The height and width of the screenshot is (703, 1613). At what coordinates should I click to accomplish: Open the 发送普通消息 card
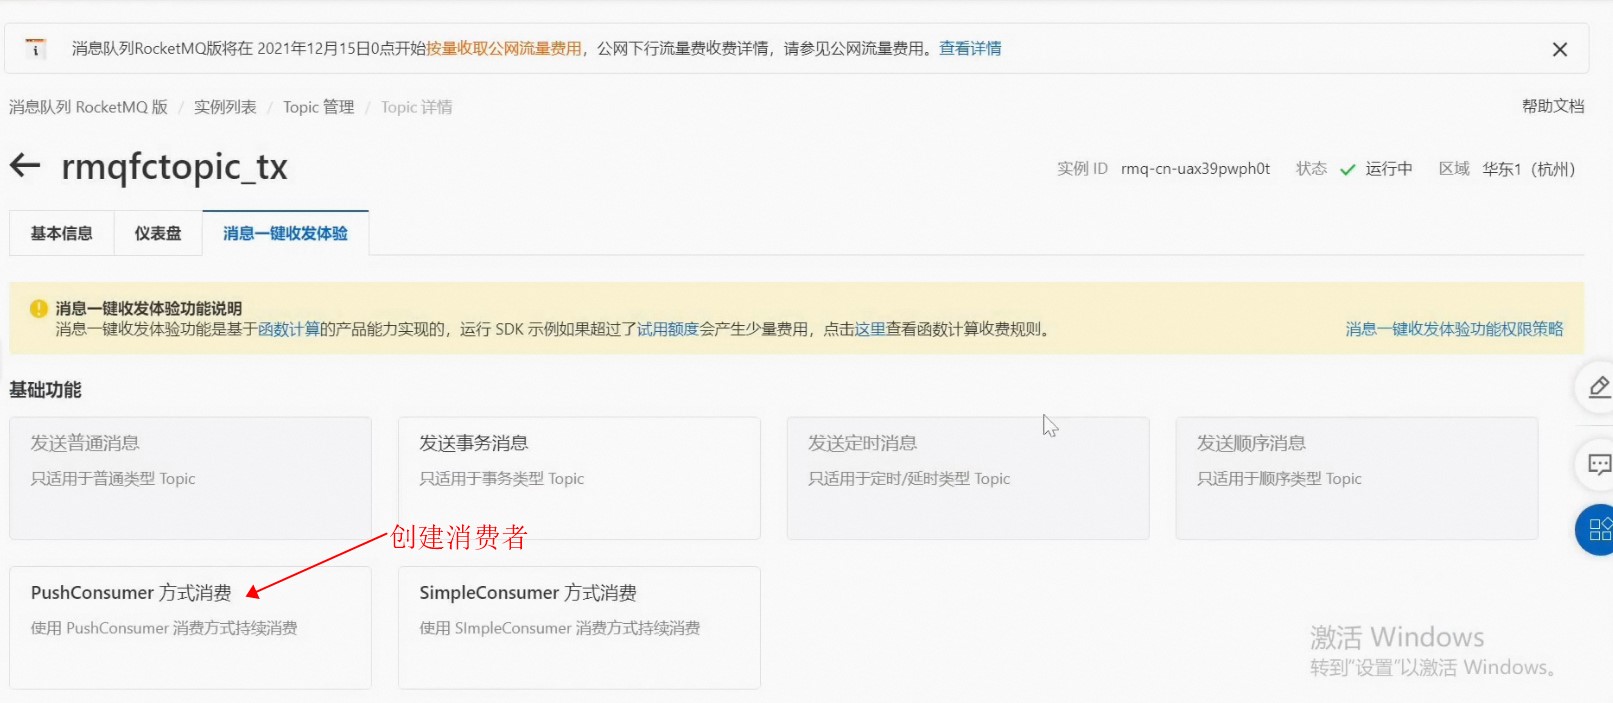point(190,478)
